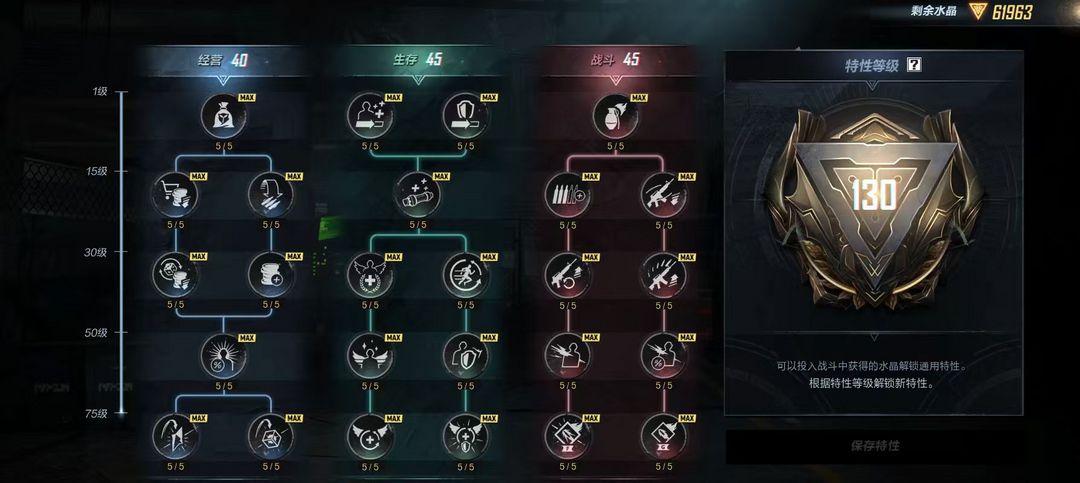Select the lightbulb winged shield trait
The width and height of the screenshot is (1080, 483).
point(466,435)
